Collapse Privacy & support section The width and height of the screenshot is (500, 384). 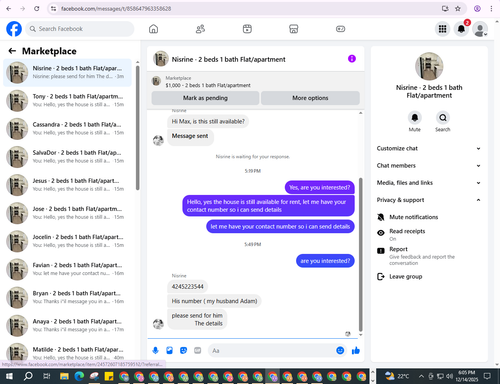point(429,200)
